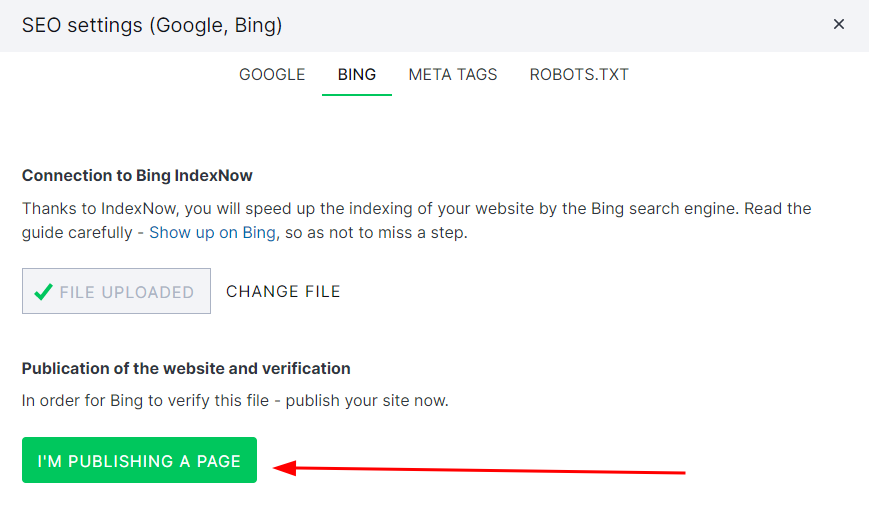The width and height of the screenshot is (869, 525).
Task: Click the I'M PUBLISHING A PAGE button
Action: click(x=139, y=461)
